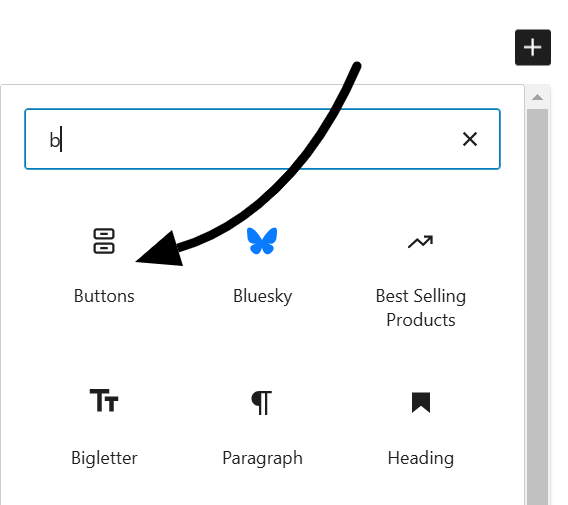Click the Heading text label
This screenshot has width=568, height=505.
pos(421,458)
